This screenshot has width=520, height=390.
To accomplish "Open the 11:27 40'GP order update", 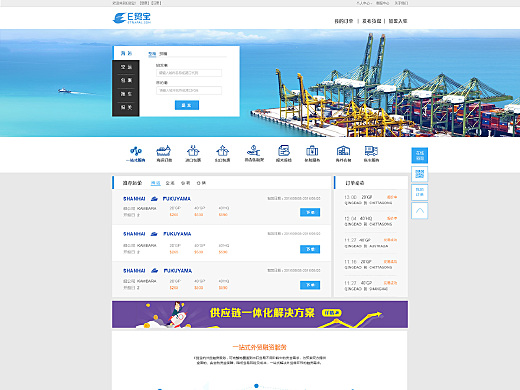I will point(370,243).
